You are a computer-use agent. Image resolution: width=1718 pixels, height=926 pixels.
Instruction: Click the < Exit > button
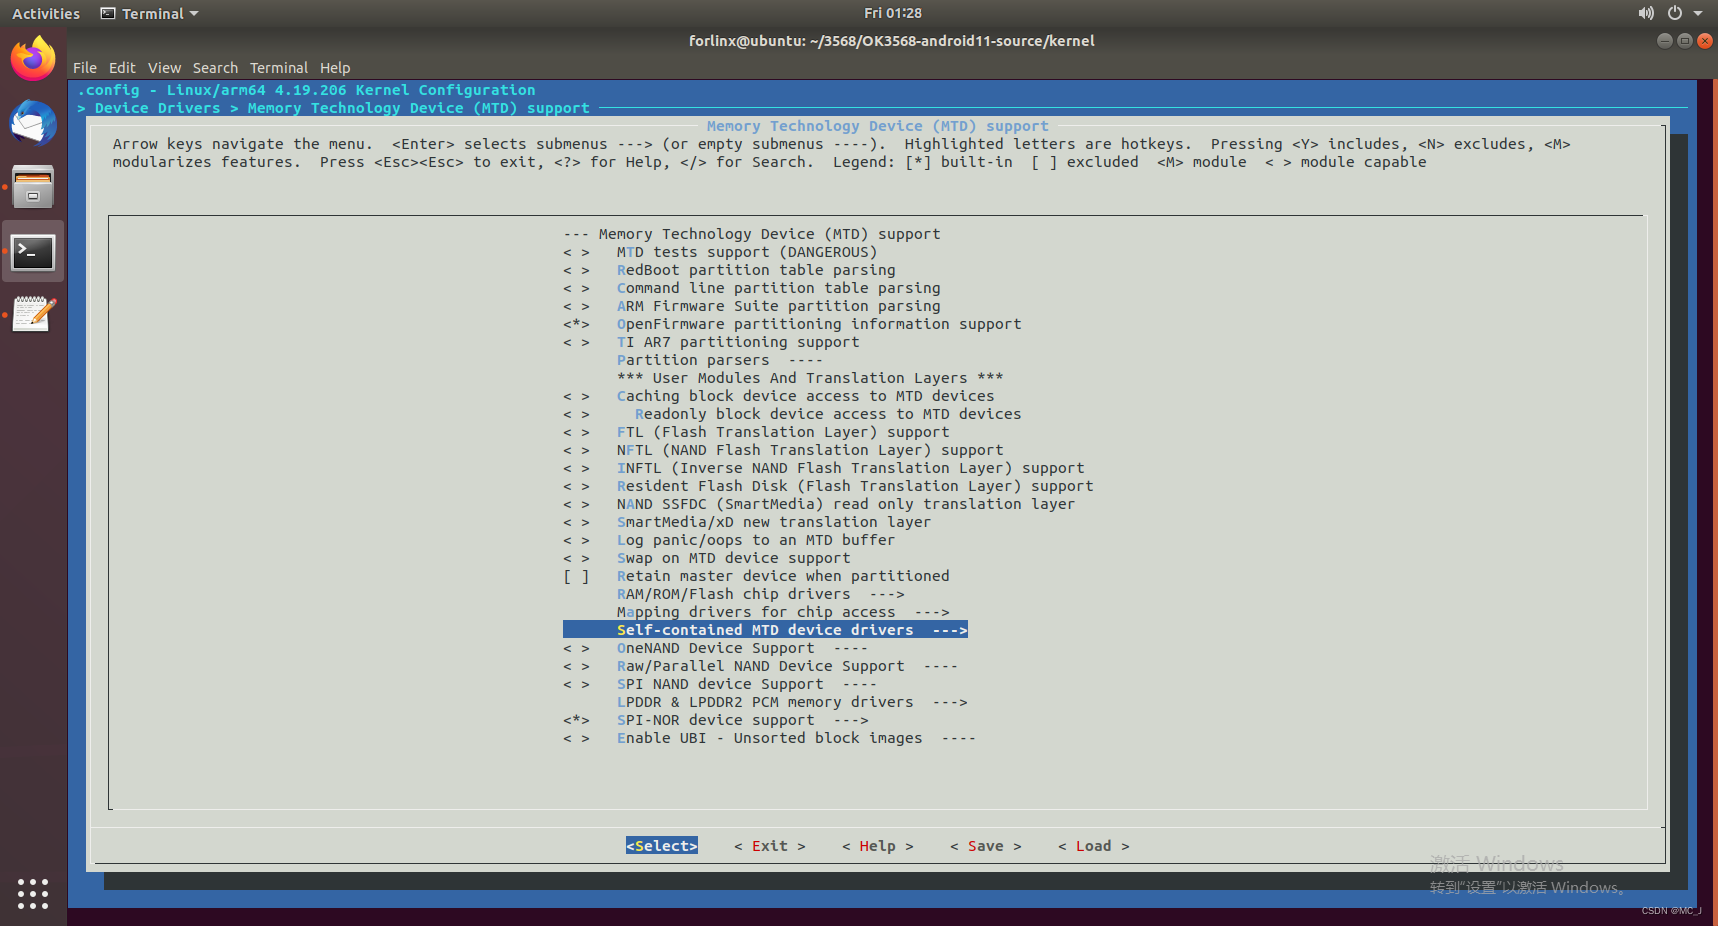pos(770,846)
